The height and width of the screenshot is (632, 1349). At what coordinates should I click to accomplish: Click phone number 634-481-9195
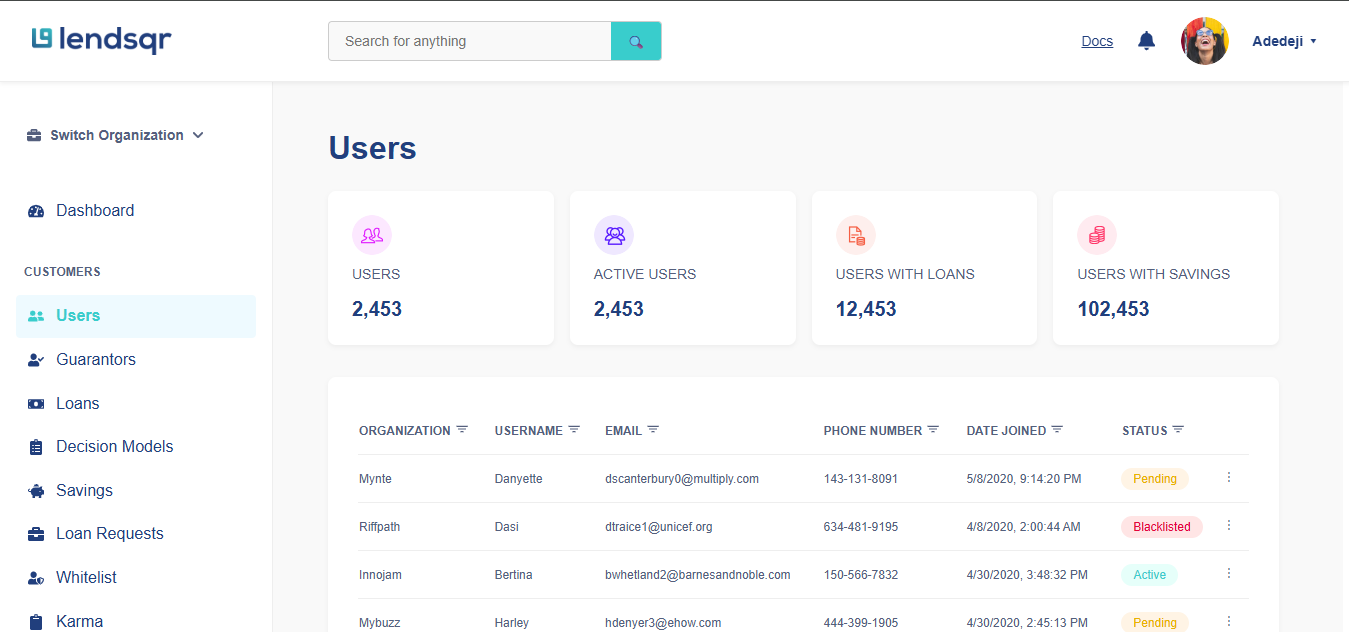[861, 527]
